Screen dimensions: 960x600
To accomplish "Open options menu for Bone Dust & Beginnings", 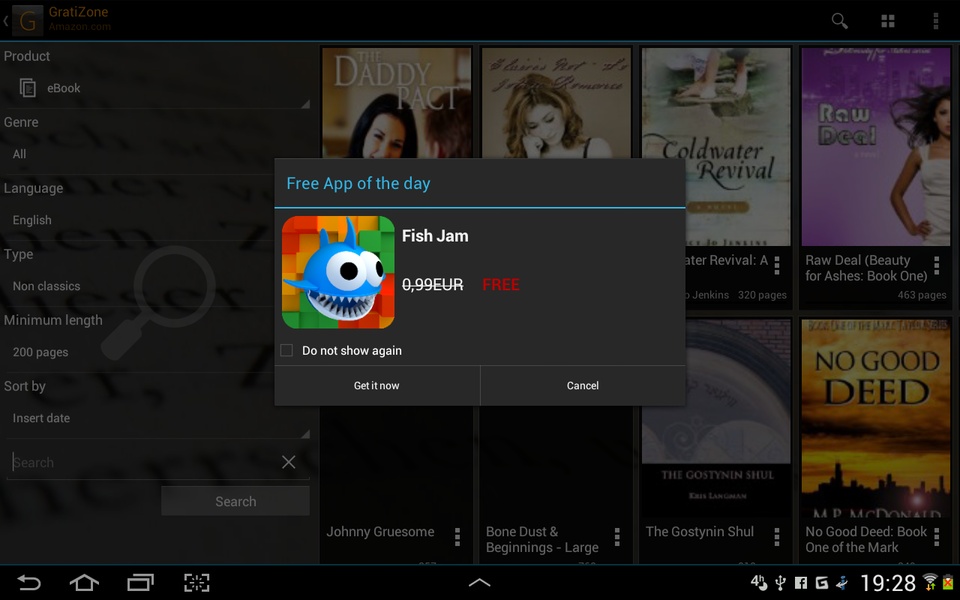I will [x=617, y=536].
